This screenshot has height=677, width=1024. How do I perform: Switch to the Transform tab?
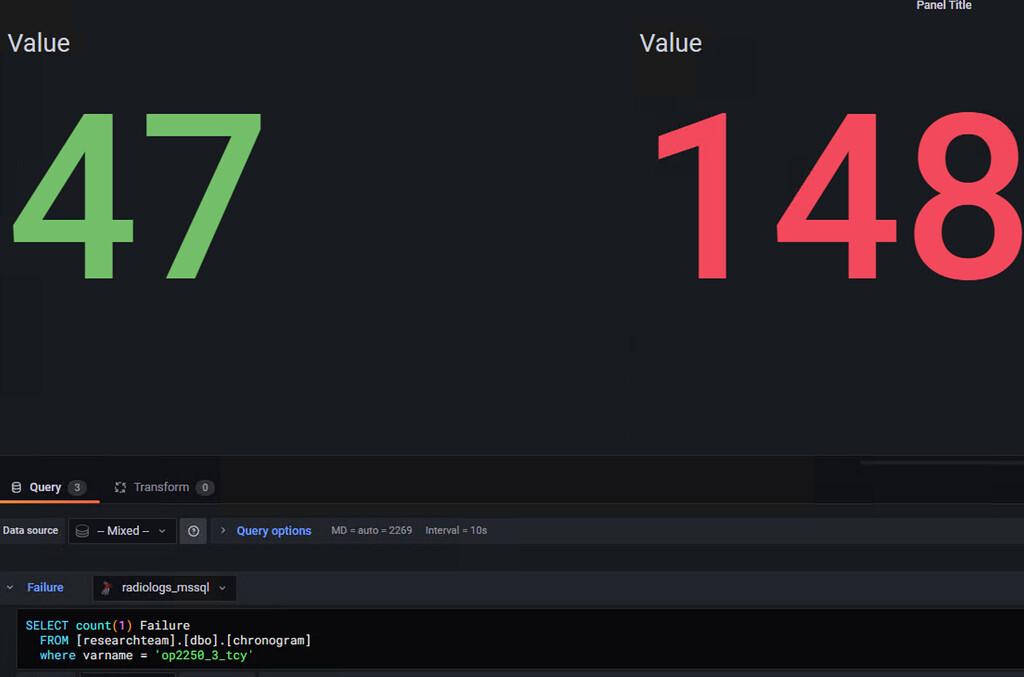tap(163, 487)
